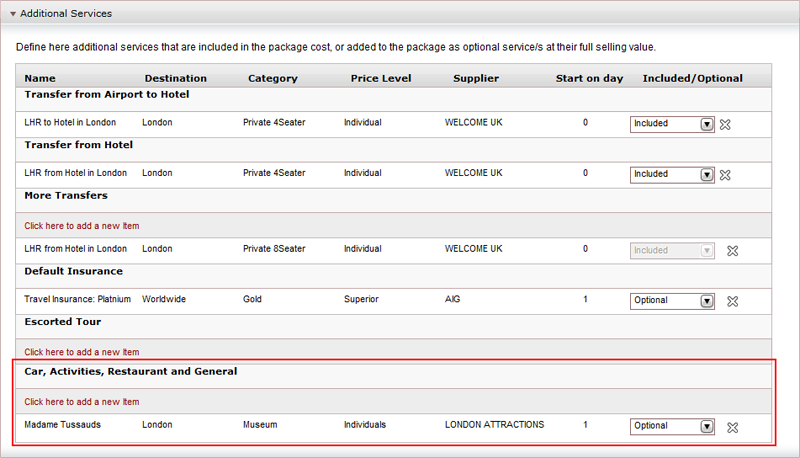800x458 pixels.
Task: Remove the LHR to Hotel in London transfer
Action: point(725,124)
